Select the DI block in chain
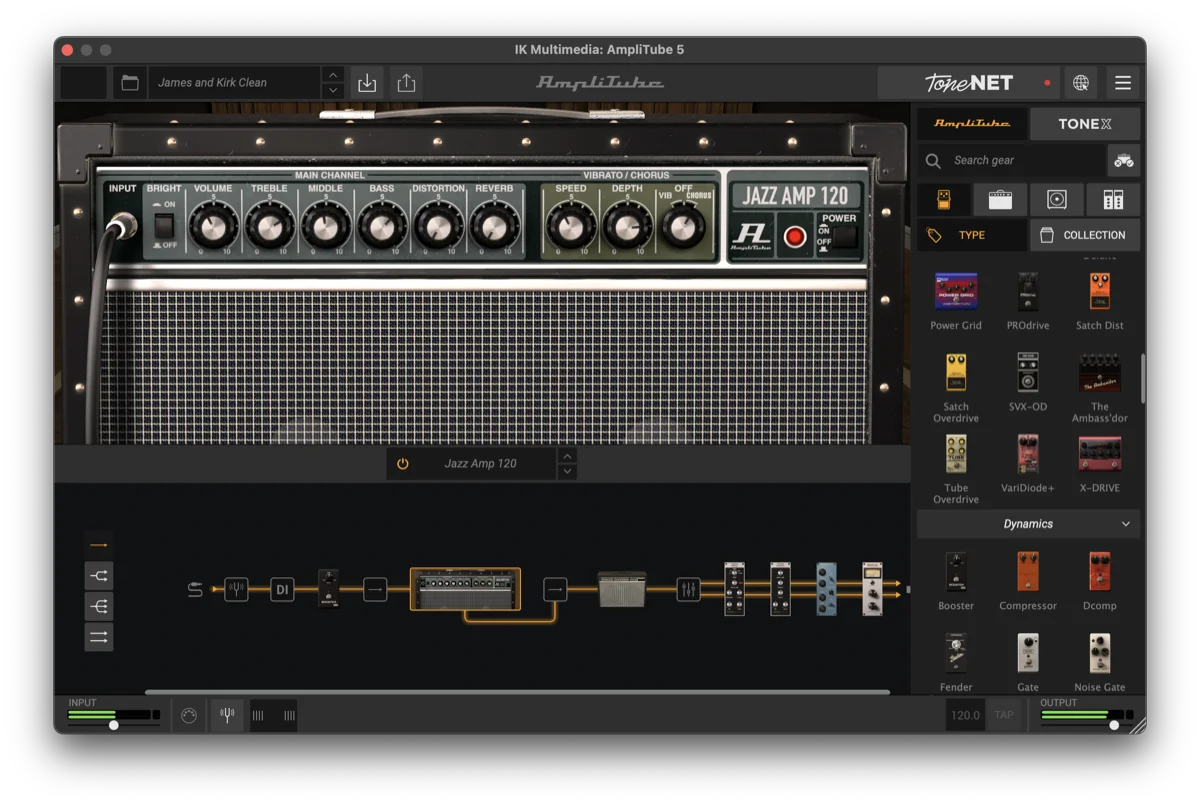This screenshot has width=1200, height=805. point(282,590)
